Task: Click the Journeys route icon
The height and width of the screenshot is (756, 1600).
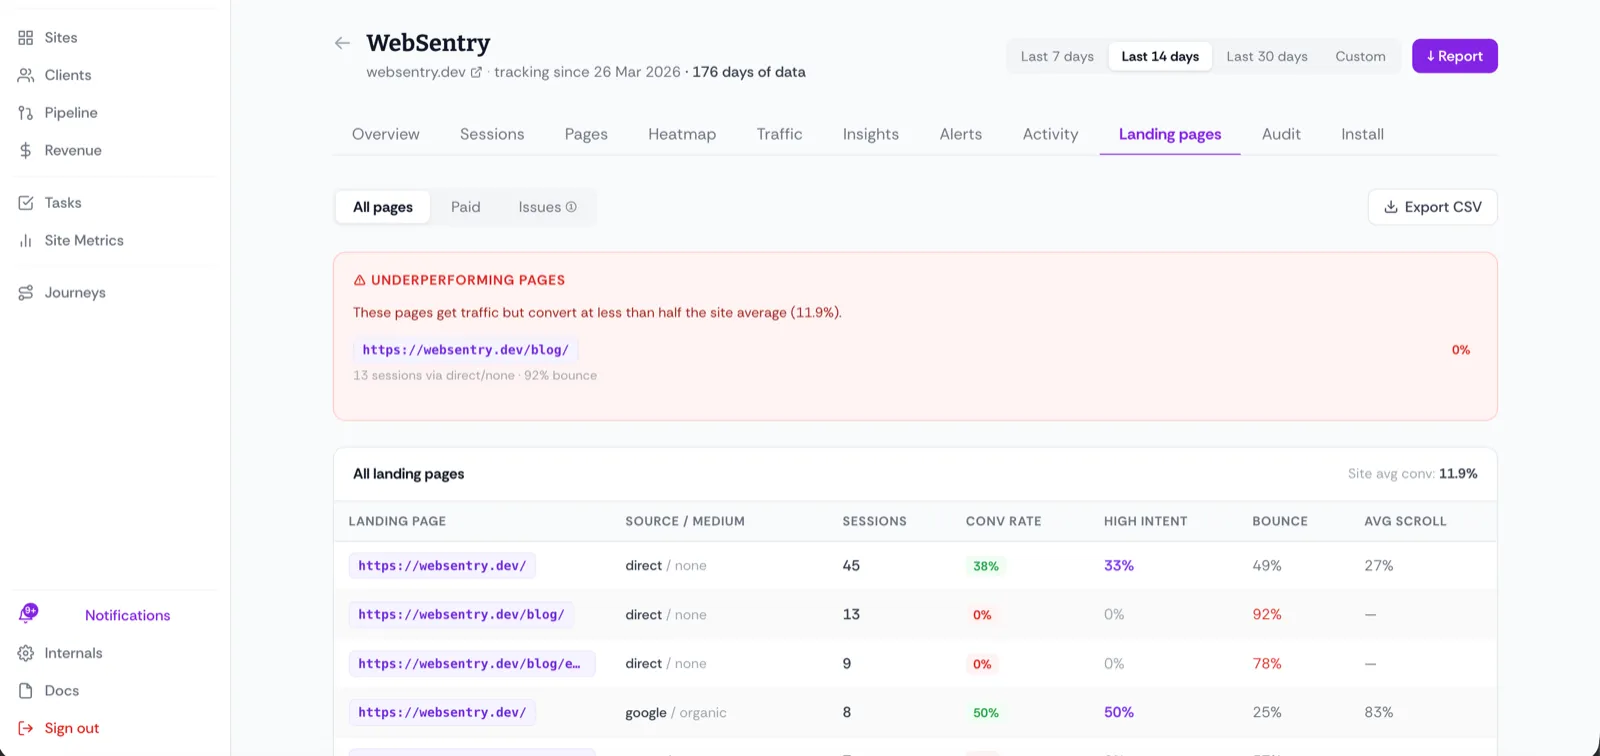Action: point(26,293)
